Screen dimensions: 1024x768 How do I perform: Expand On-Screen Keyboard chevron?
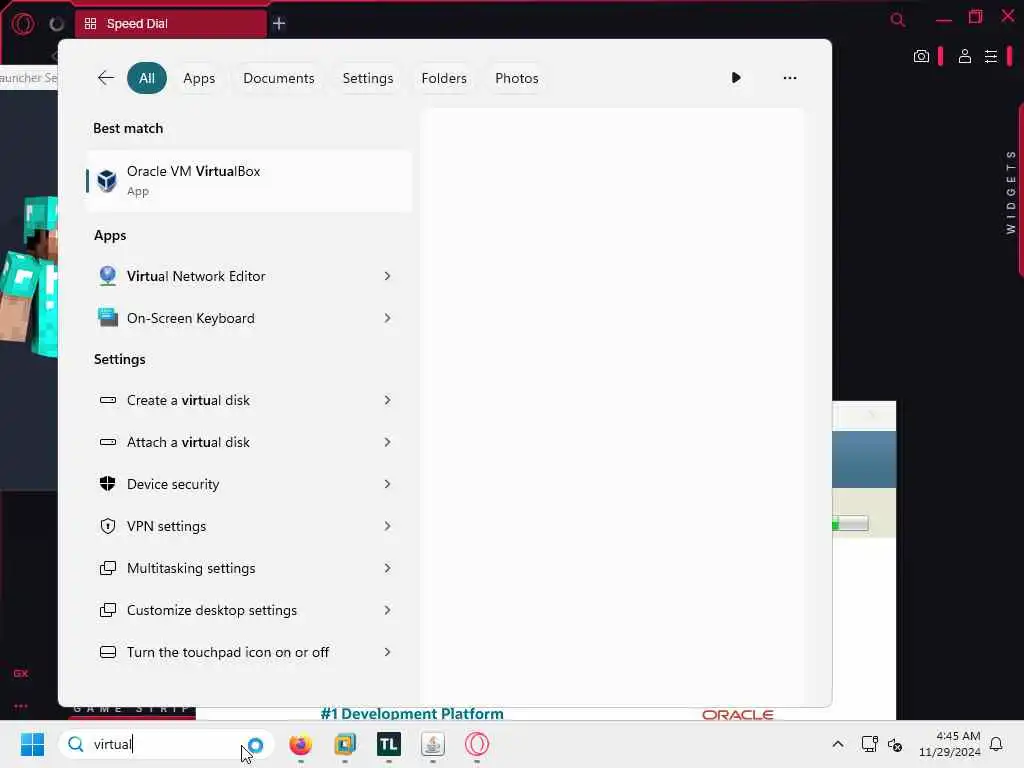coord(387,318)
